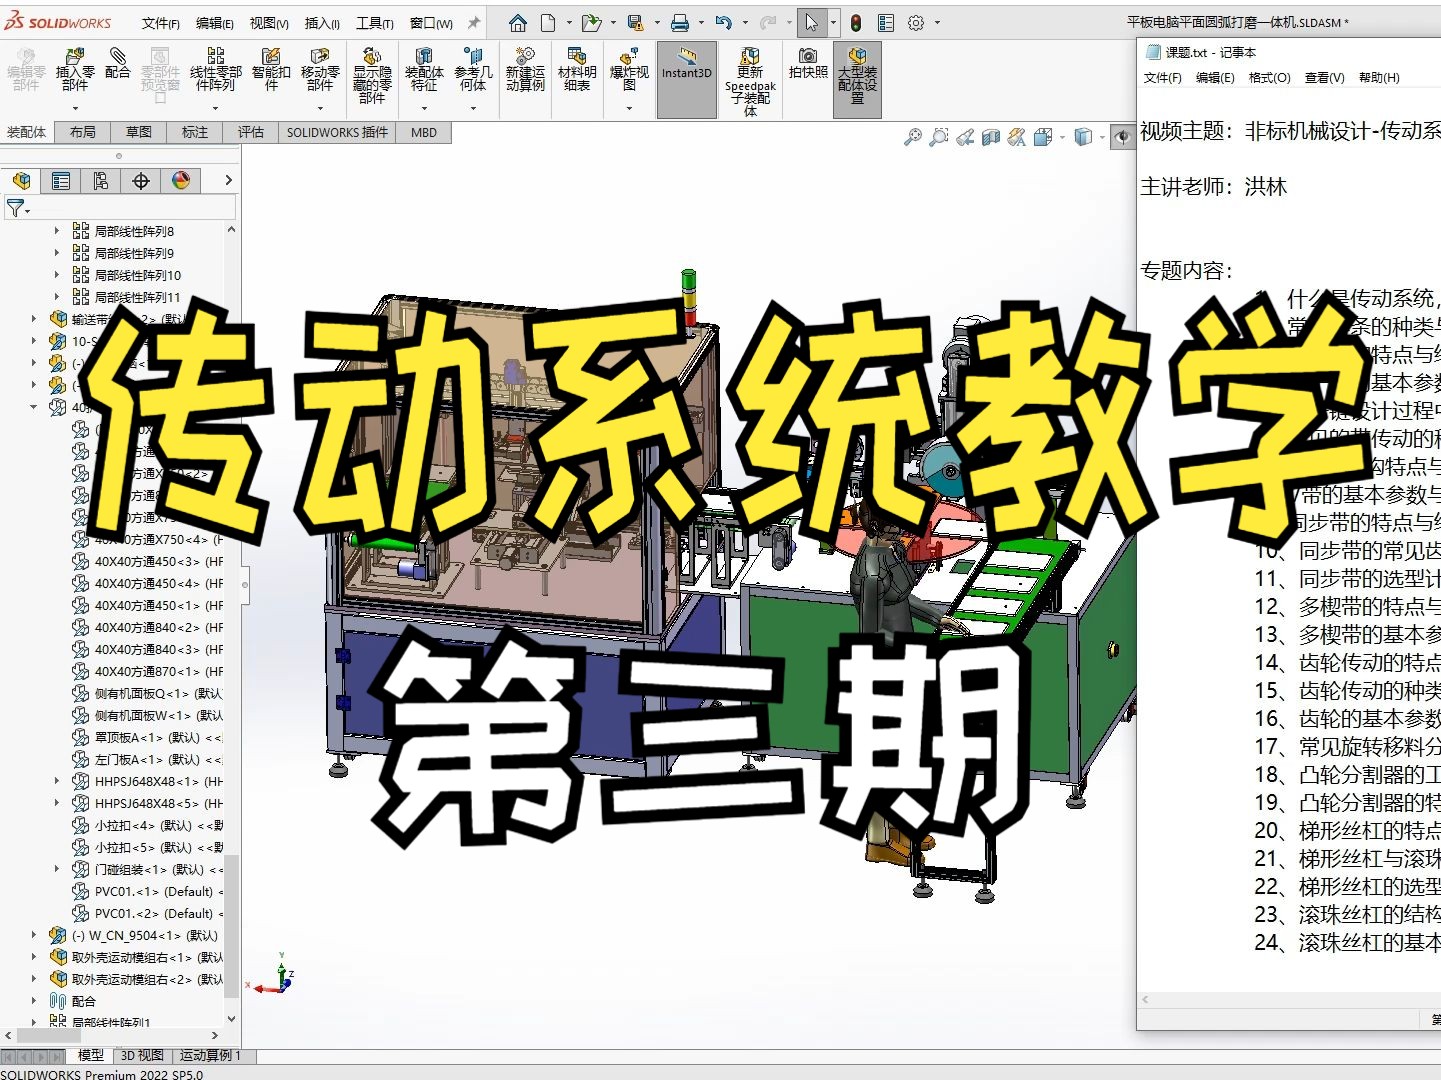The image size is (1441, 1080).
Task: Toggle the hide/show items eye icon
Action: click(1123, 137)
